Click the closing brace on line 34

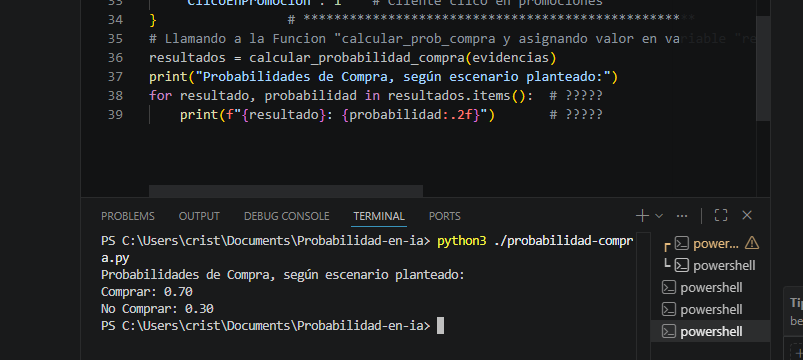(153, 20)
